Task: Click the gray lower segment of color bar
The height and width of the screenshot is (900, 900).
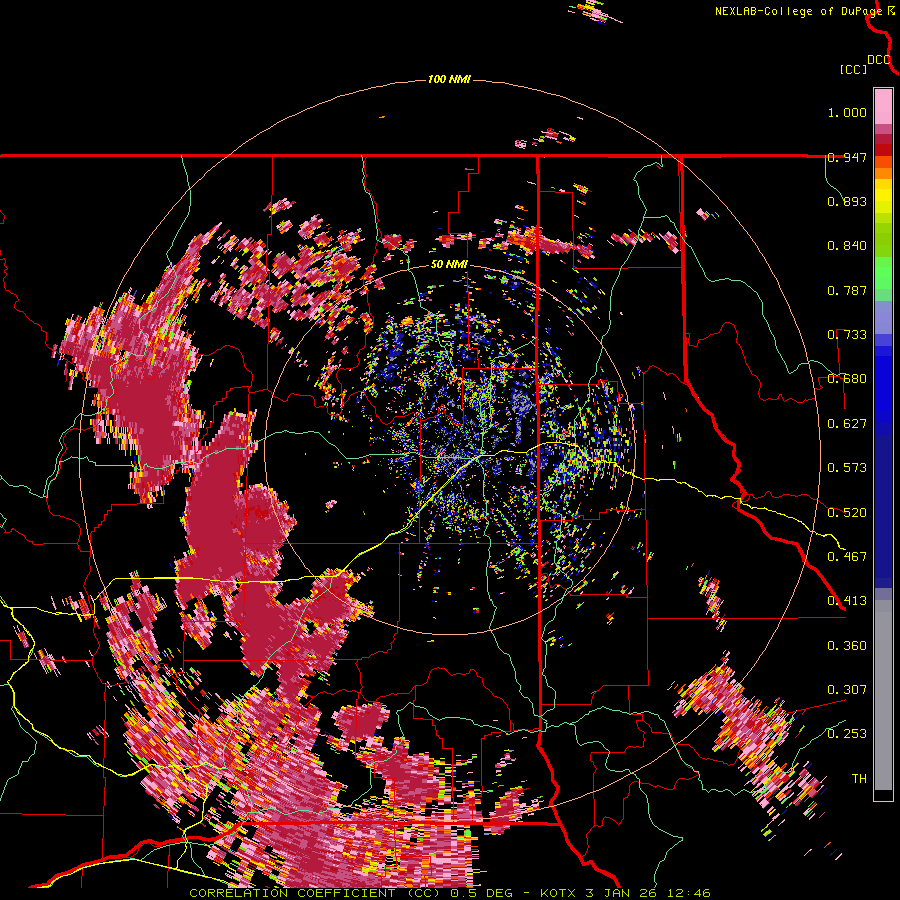Action: (x=883, y=695)
